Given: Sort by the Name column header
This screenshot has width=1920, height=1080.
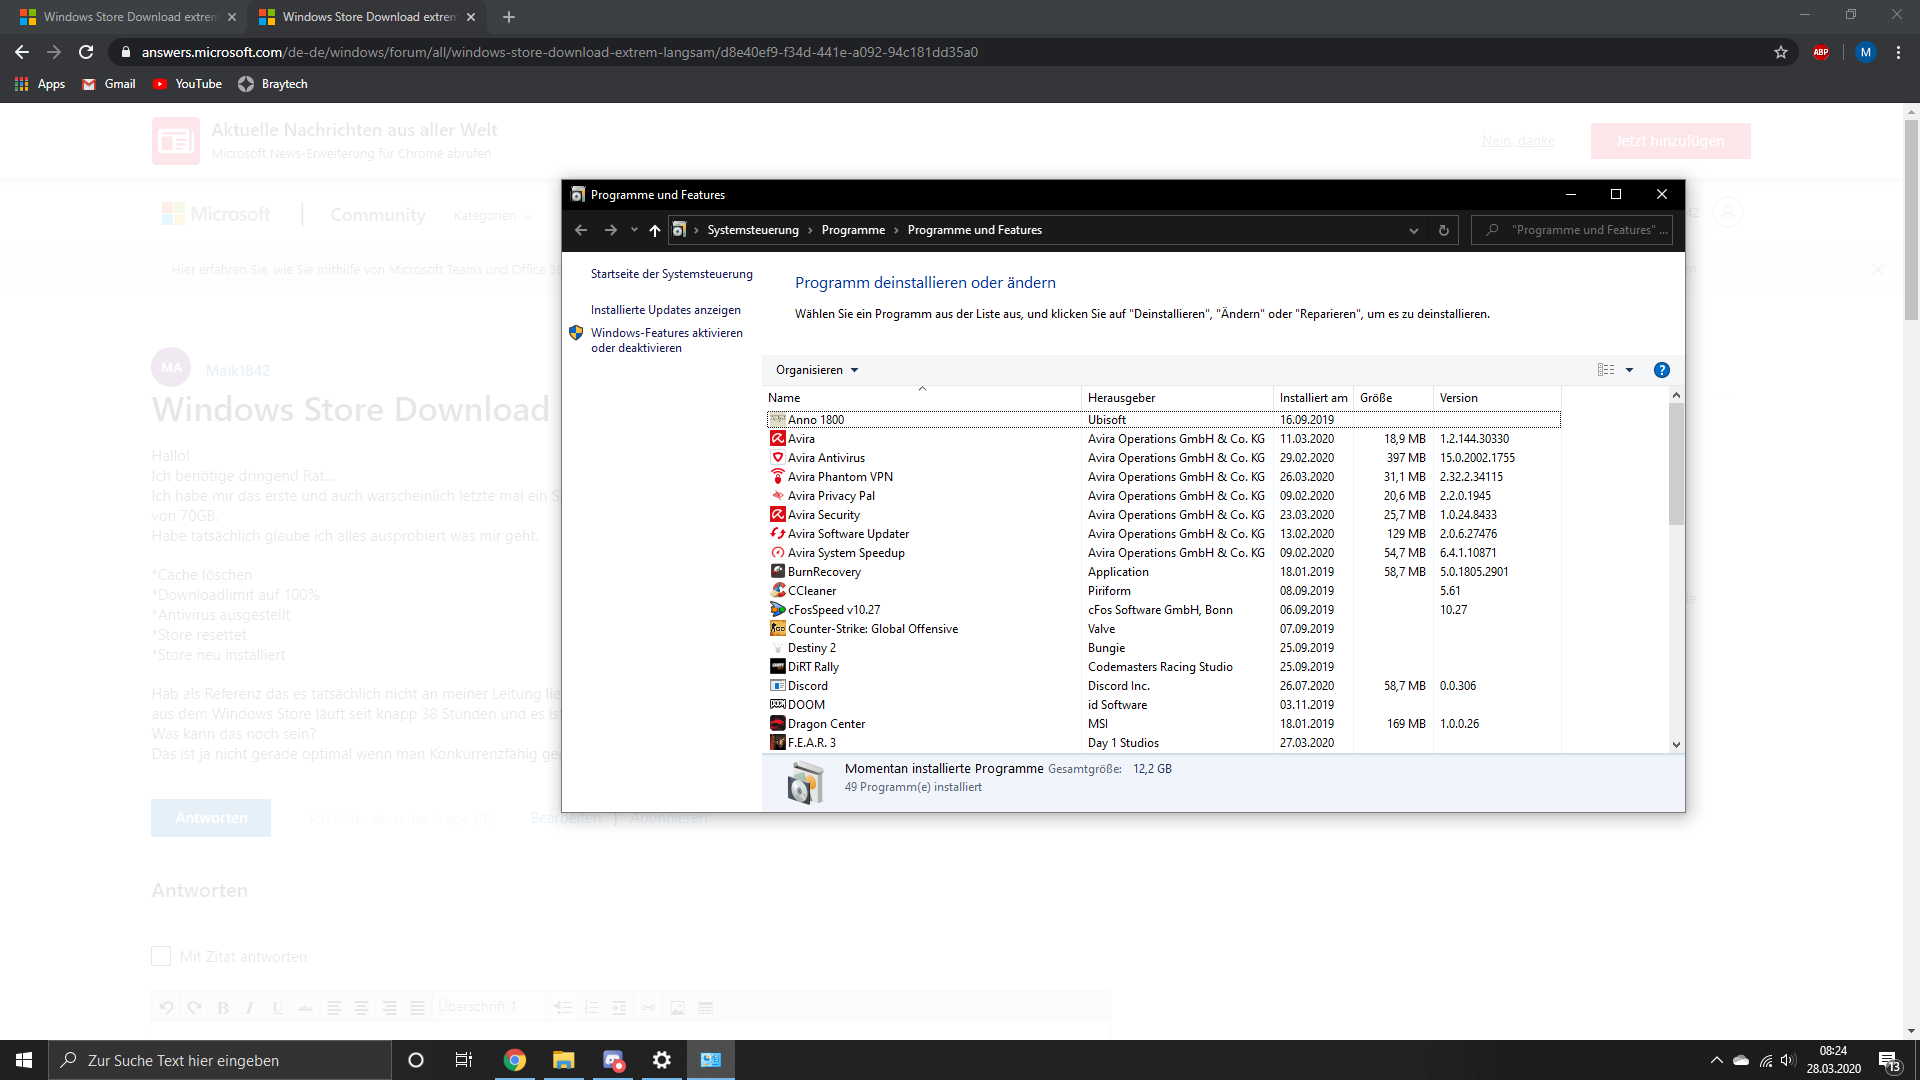Looking at the screenshot, I should pos(922,398).
